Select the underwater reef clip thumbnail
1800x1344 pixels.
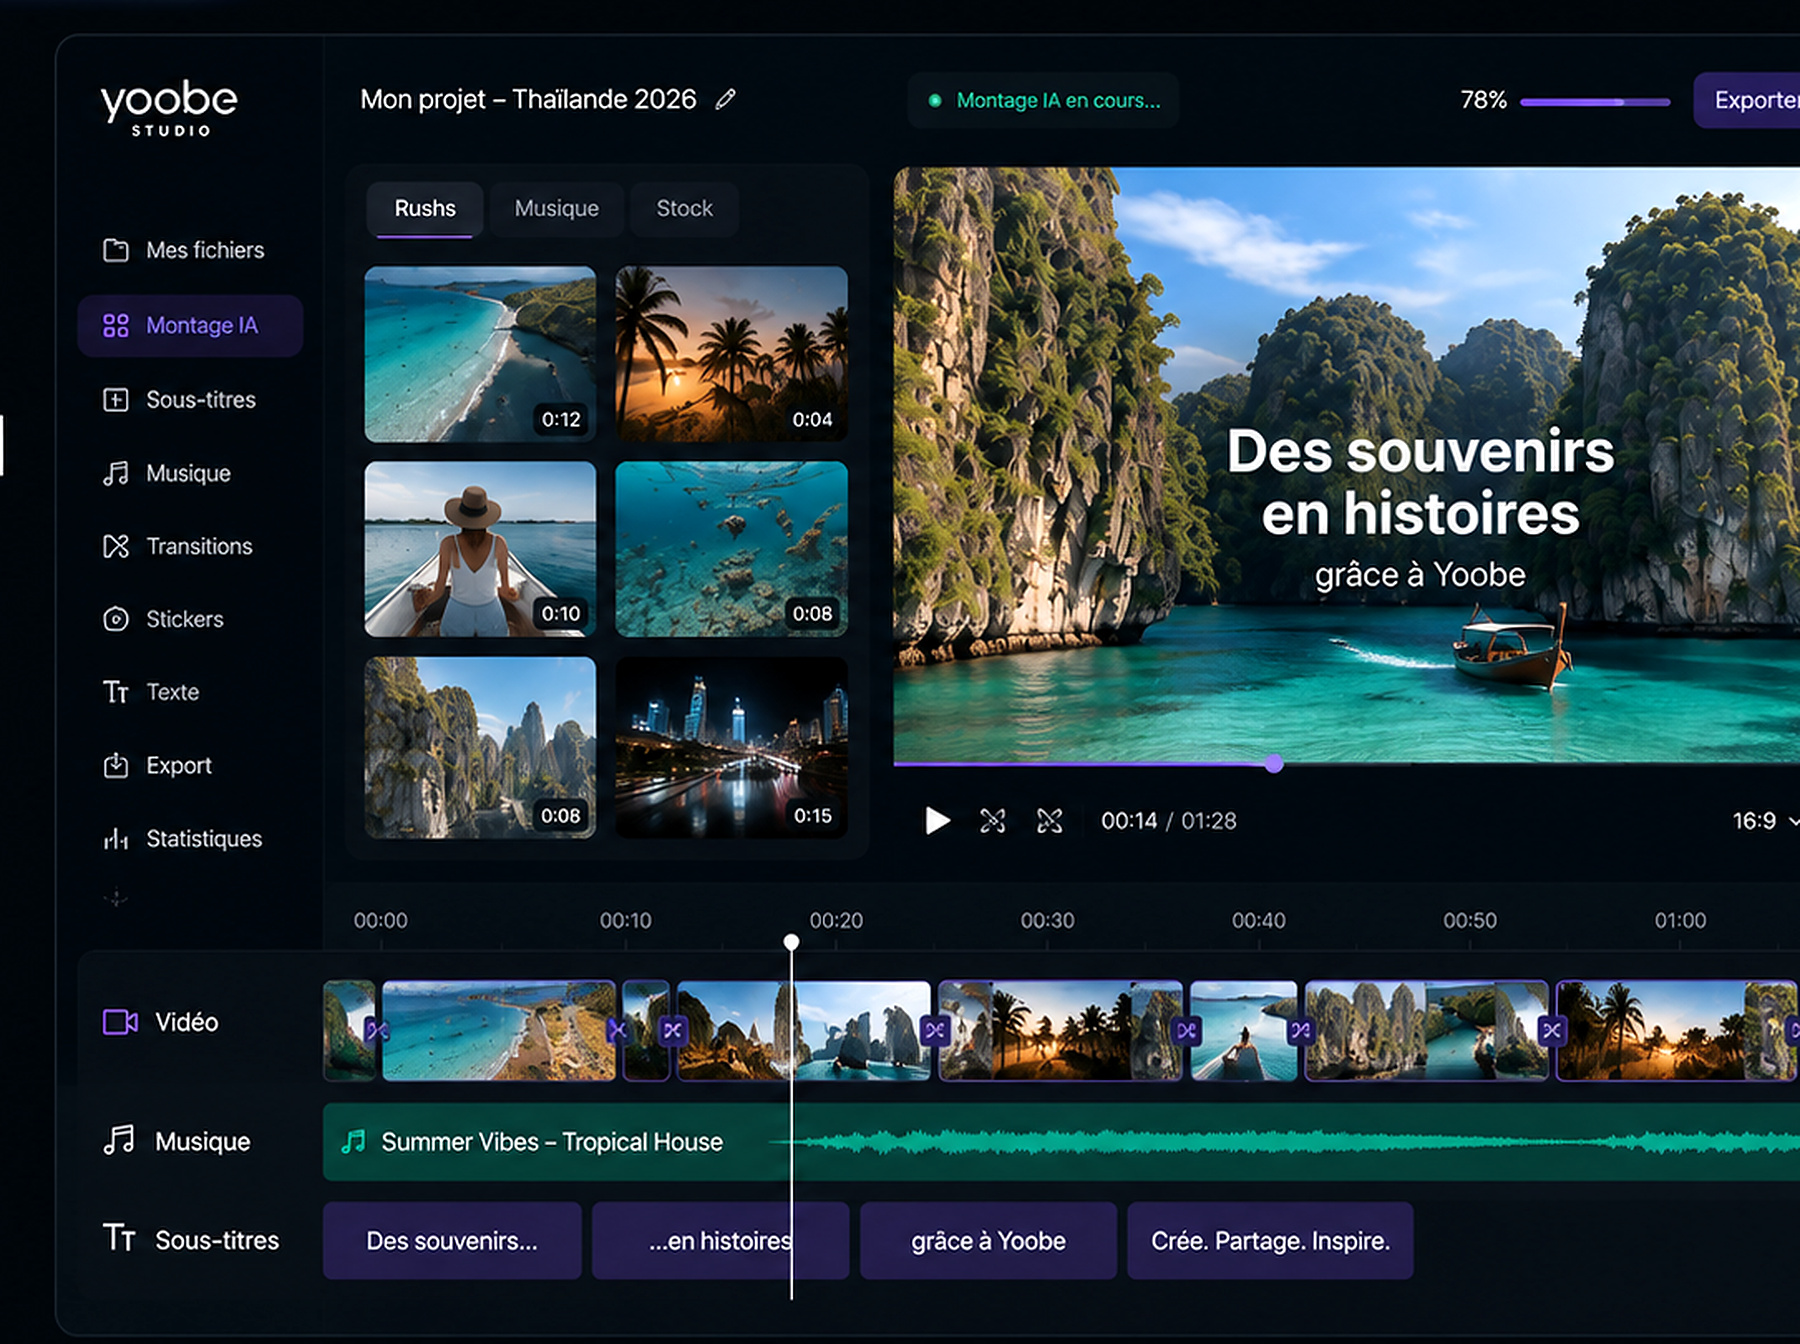tap(731, 549)
